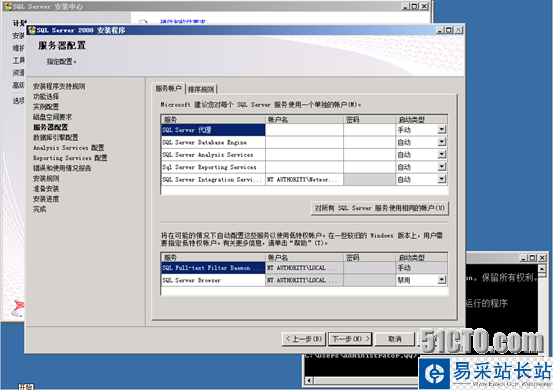Click the 服务 column header in upper table

tap(213, 119)
